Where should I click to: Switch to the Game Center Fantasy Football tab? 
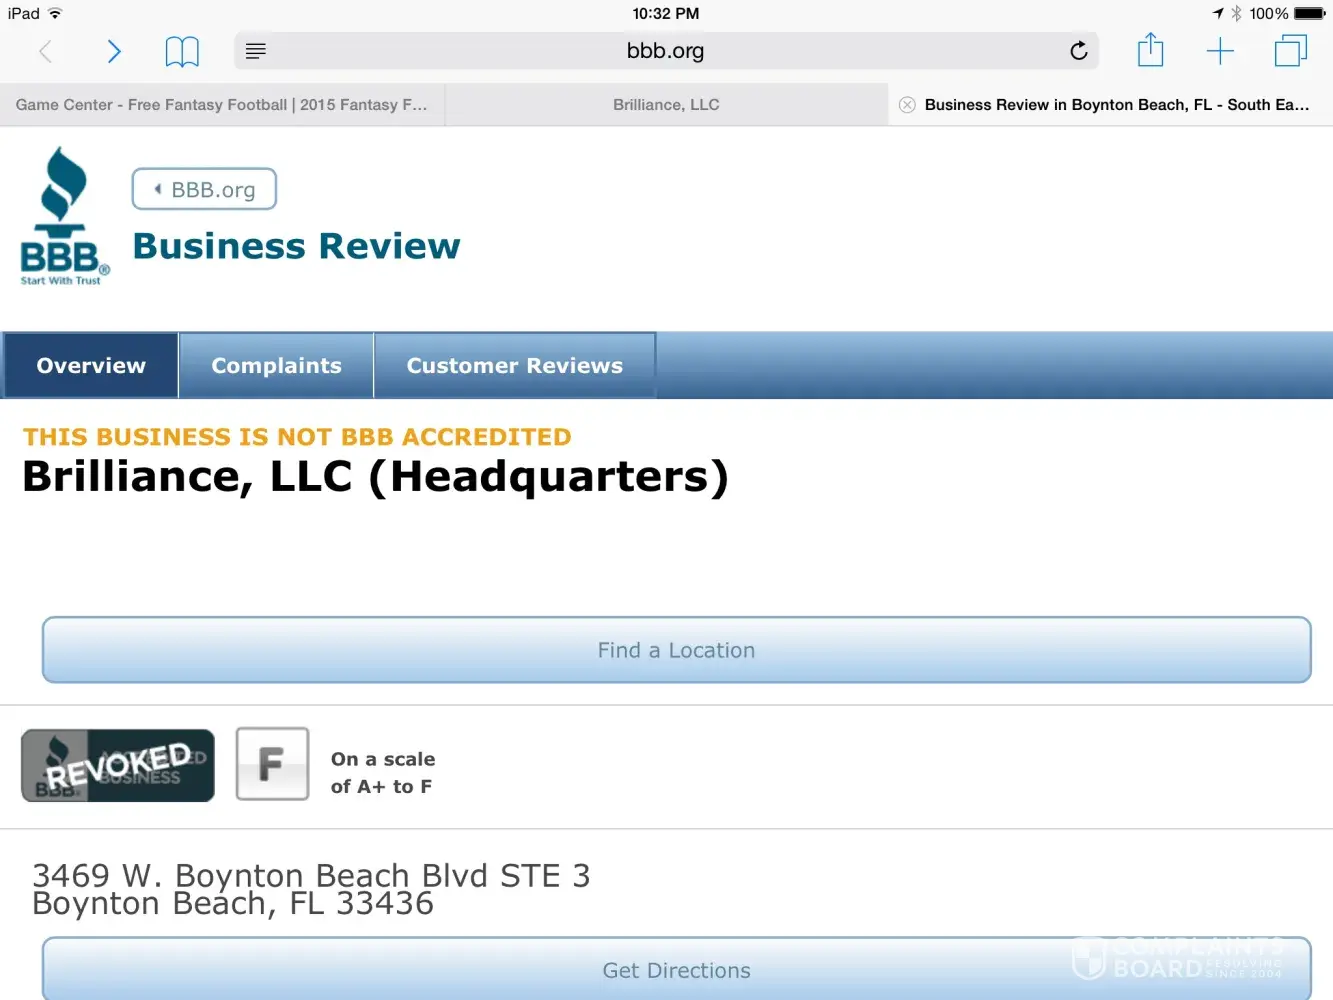coord(222,105)
